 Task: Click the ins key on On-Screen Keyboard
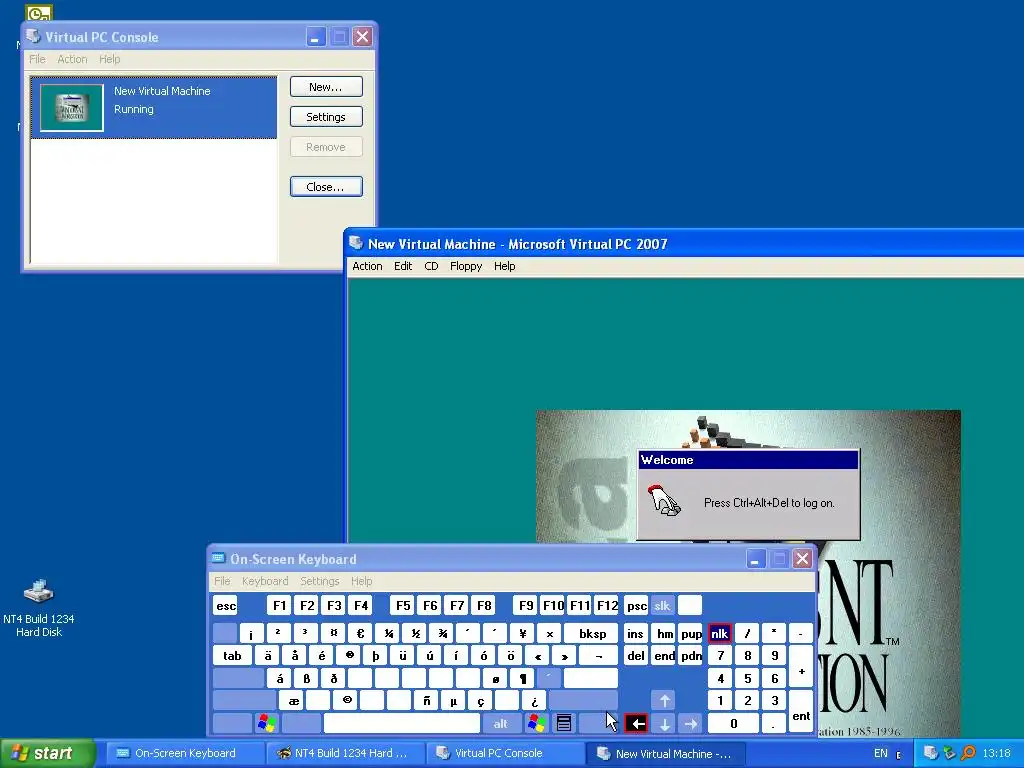tap(636, 633)
